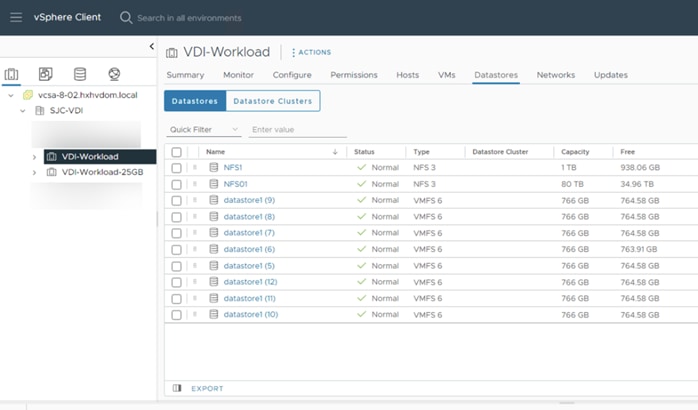Open the Hosts tab

coord(407,75)
